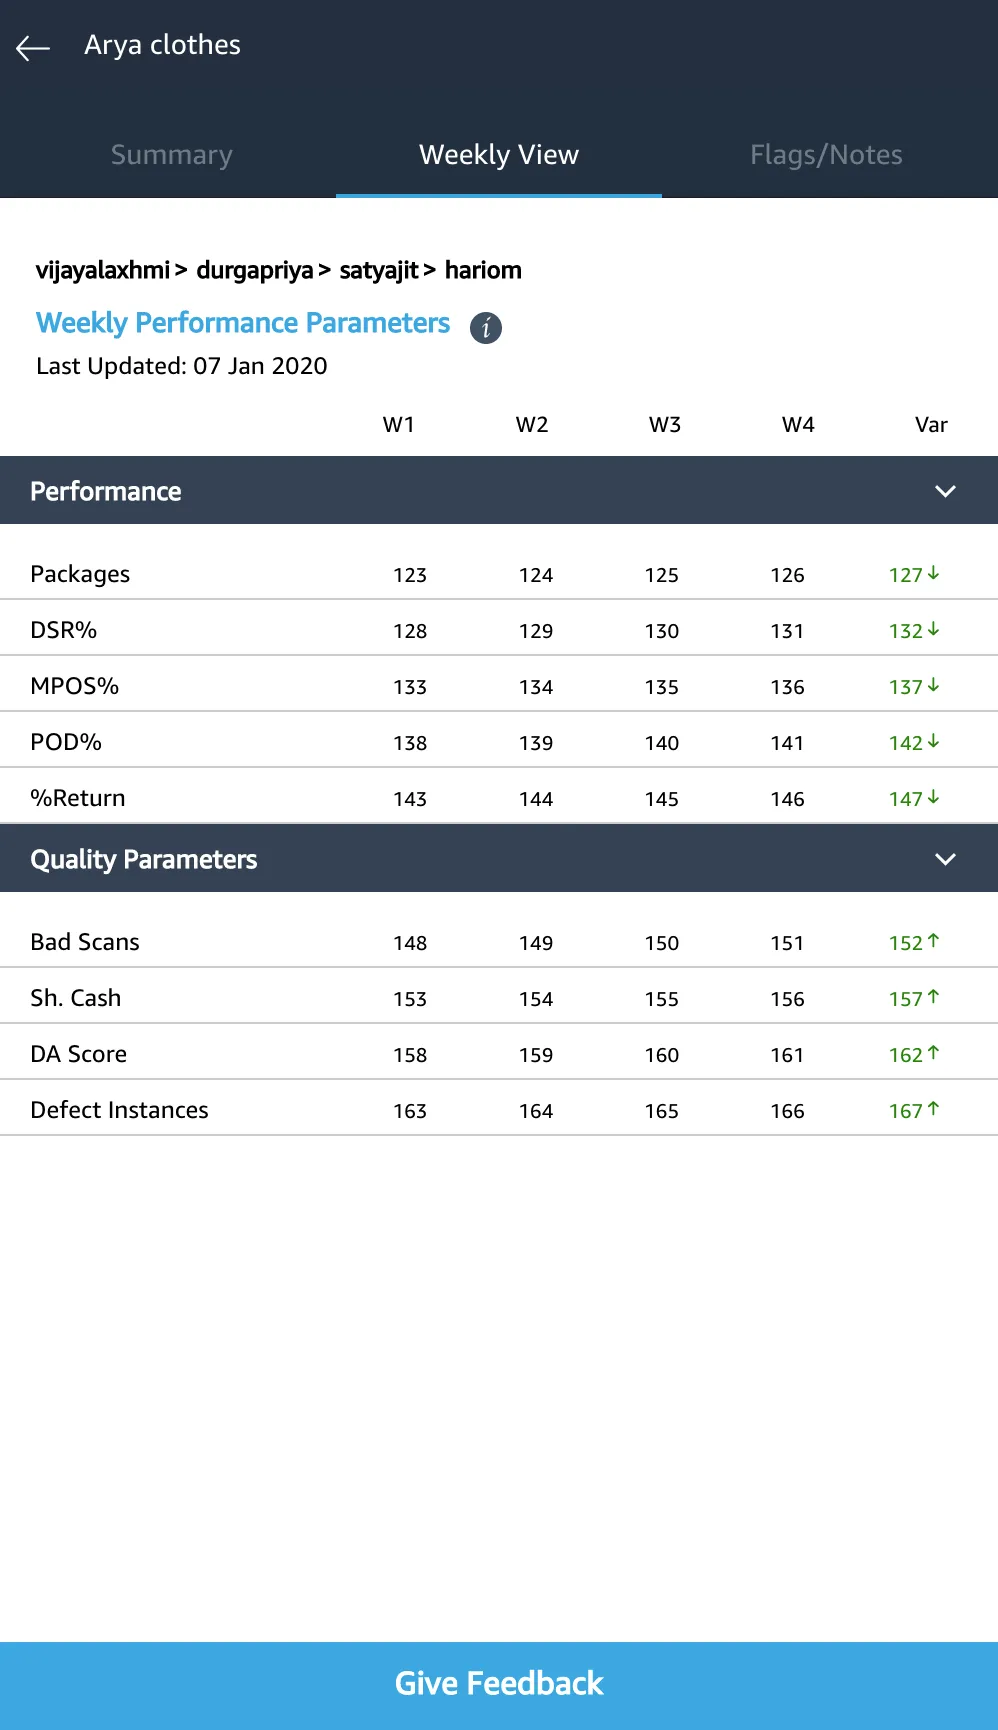Tap the back arrow icon

coord(33,47)
